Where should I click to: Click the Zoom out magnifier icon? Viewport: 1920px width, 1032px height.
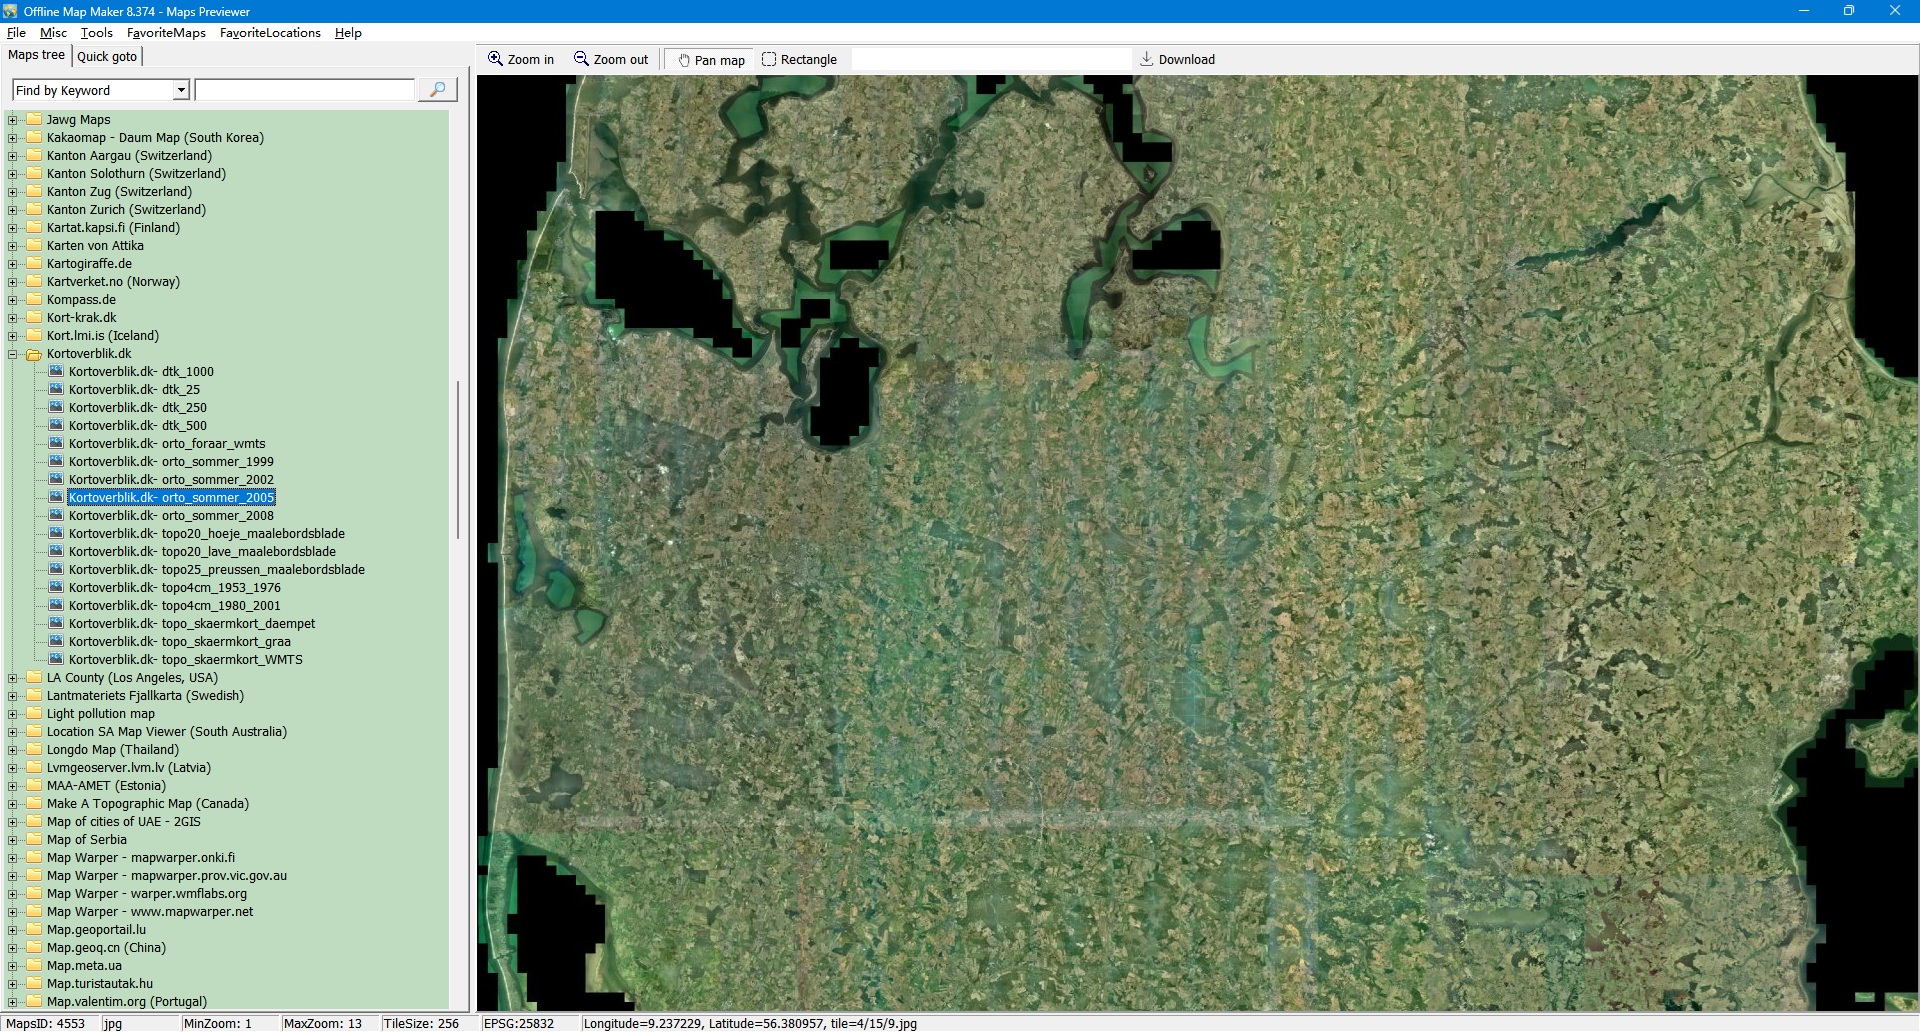(581, 59)
